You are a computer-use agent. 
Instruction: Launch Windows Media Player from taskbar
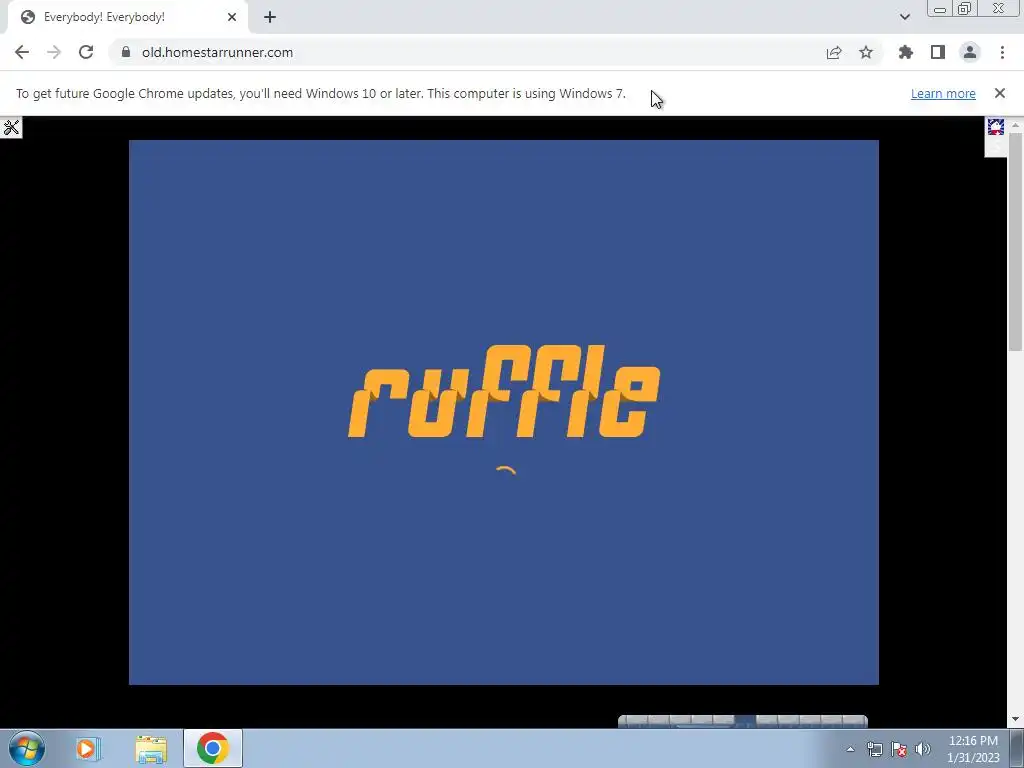(x=87, y=748)
